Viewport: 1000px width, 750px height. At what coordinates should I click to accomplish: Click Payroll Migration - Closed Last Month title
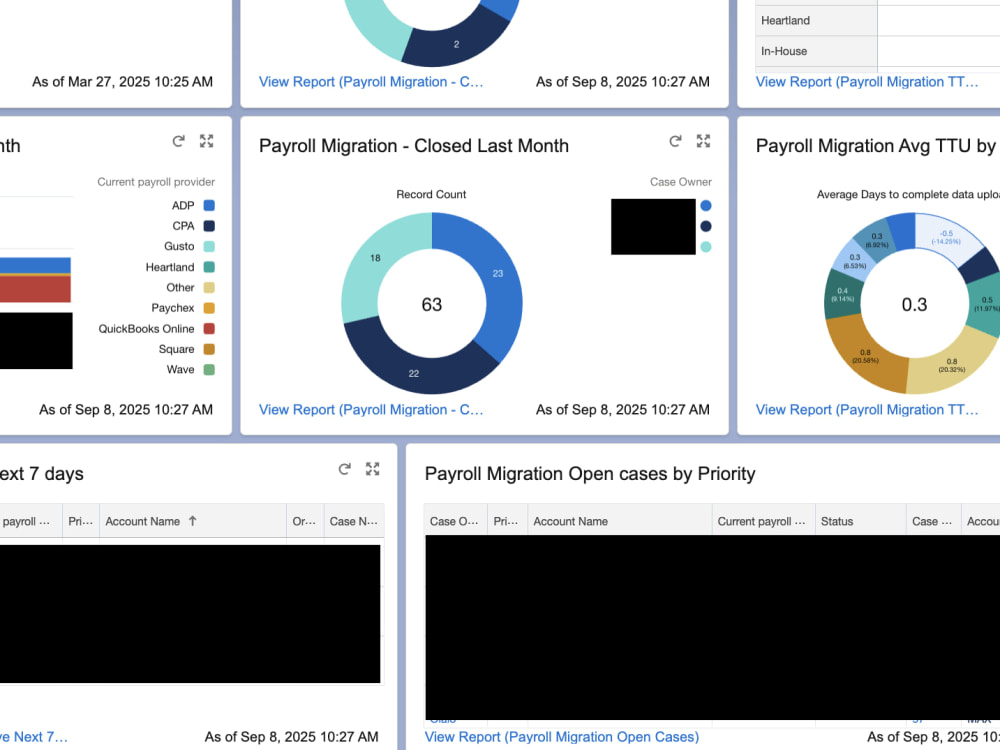(x=414, y=145)
